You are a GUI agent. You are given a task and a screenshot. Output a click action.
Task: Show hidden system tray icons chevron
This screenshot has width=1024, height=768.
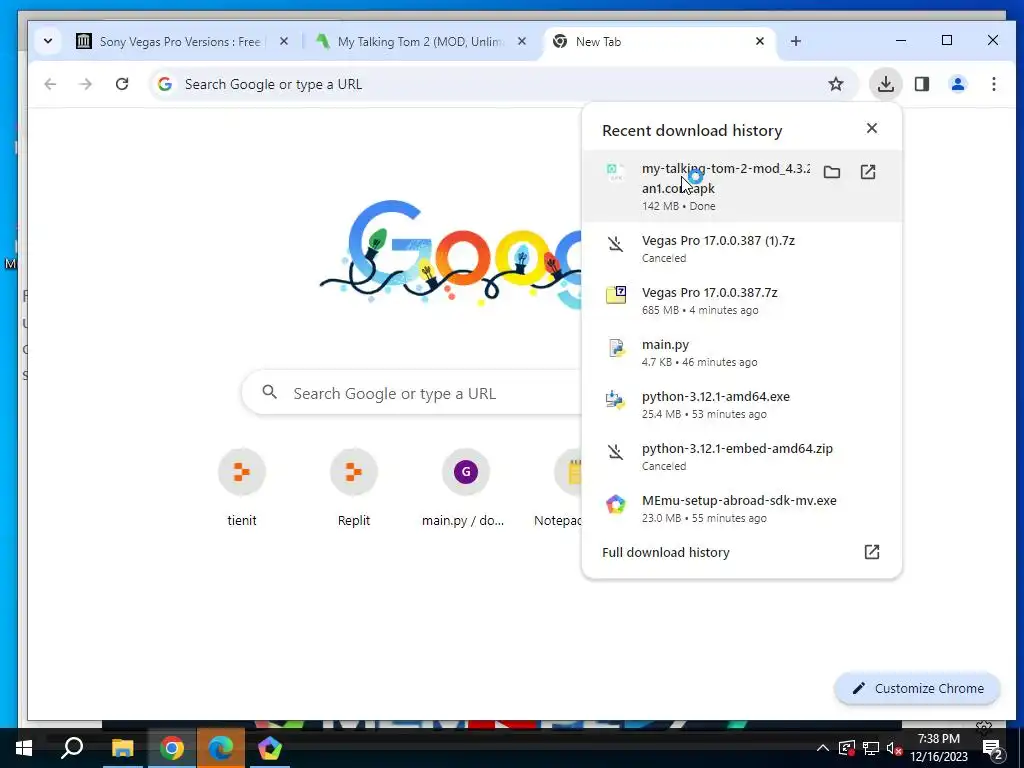(823, 748)
